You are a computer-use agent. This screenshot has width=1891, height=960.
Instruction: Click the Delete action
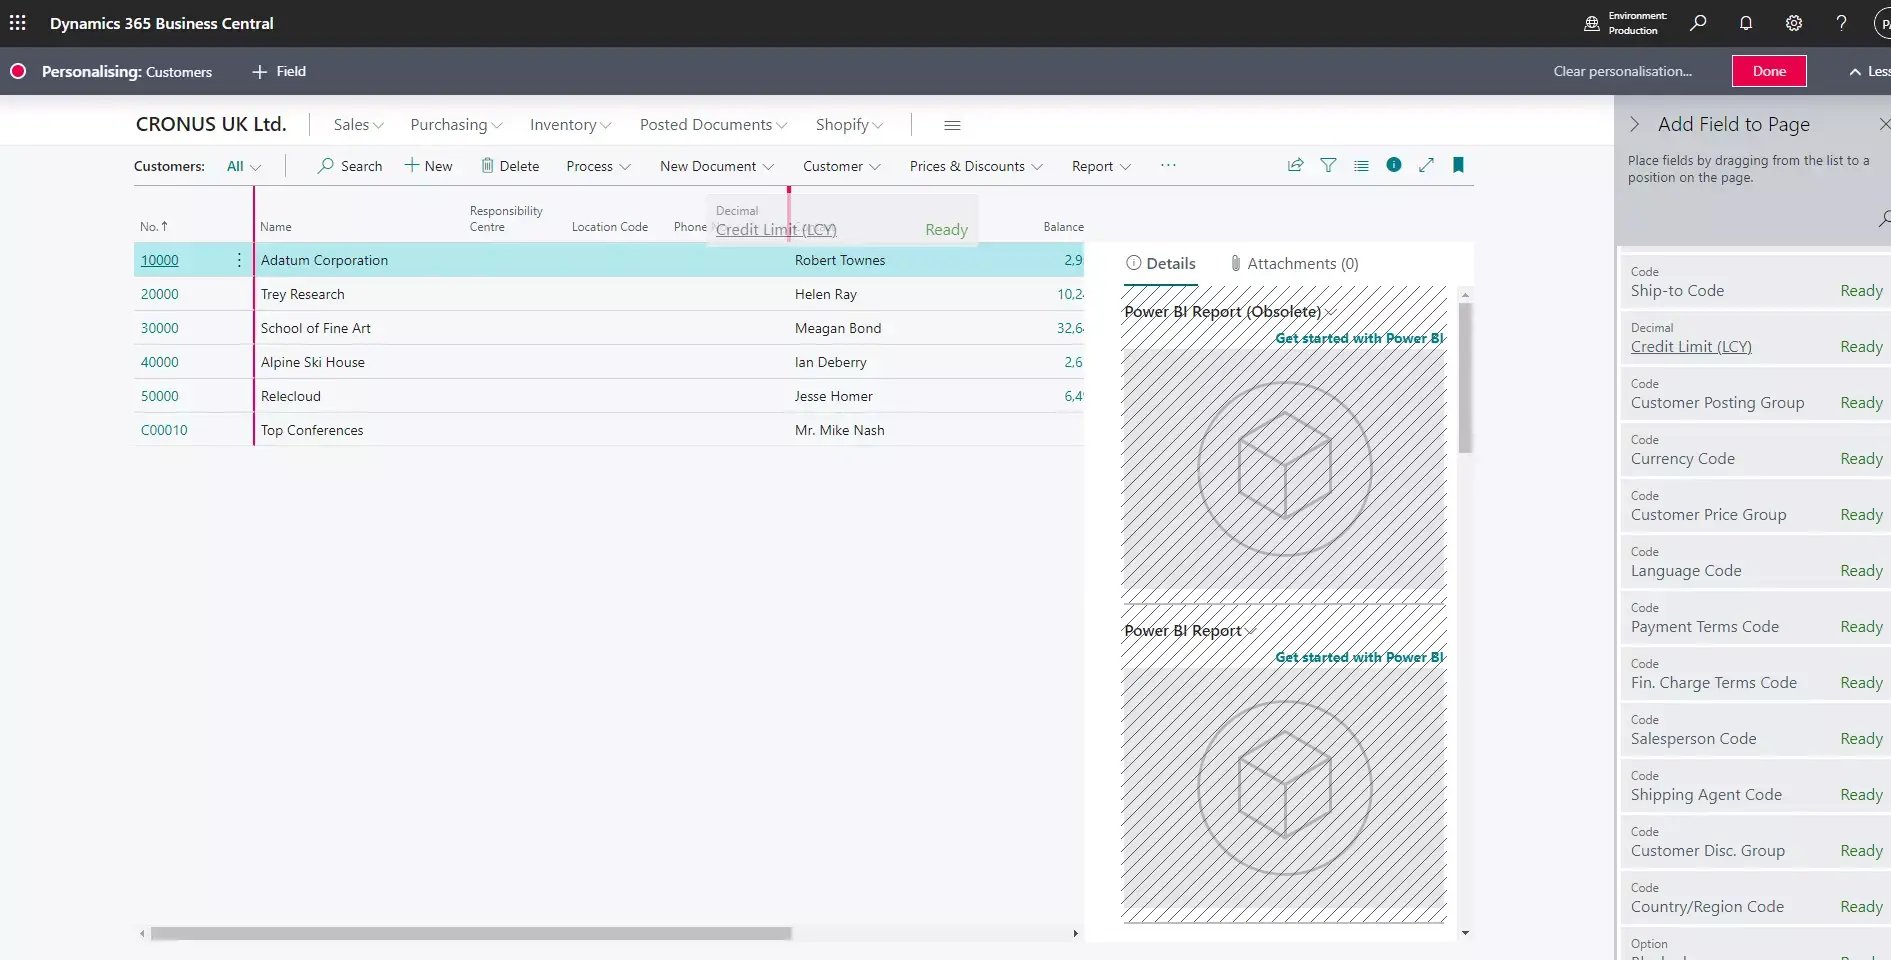pos(509,166)
